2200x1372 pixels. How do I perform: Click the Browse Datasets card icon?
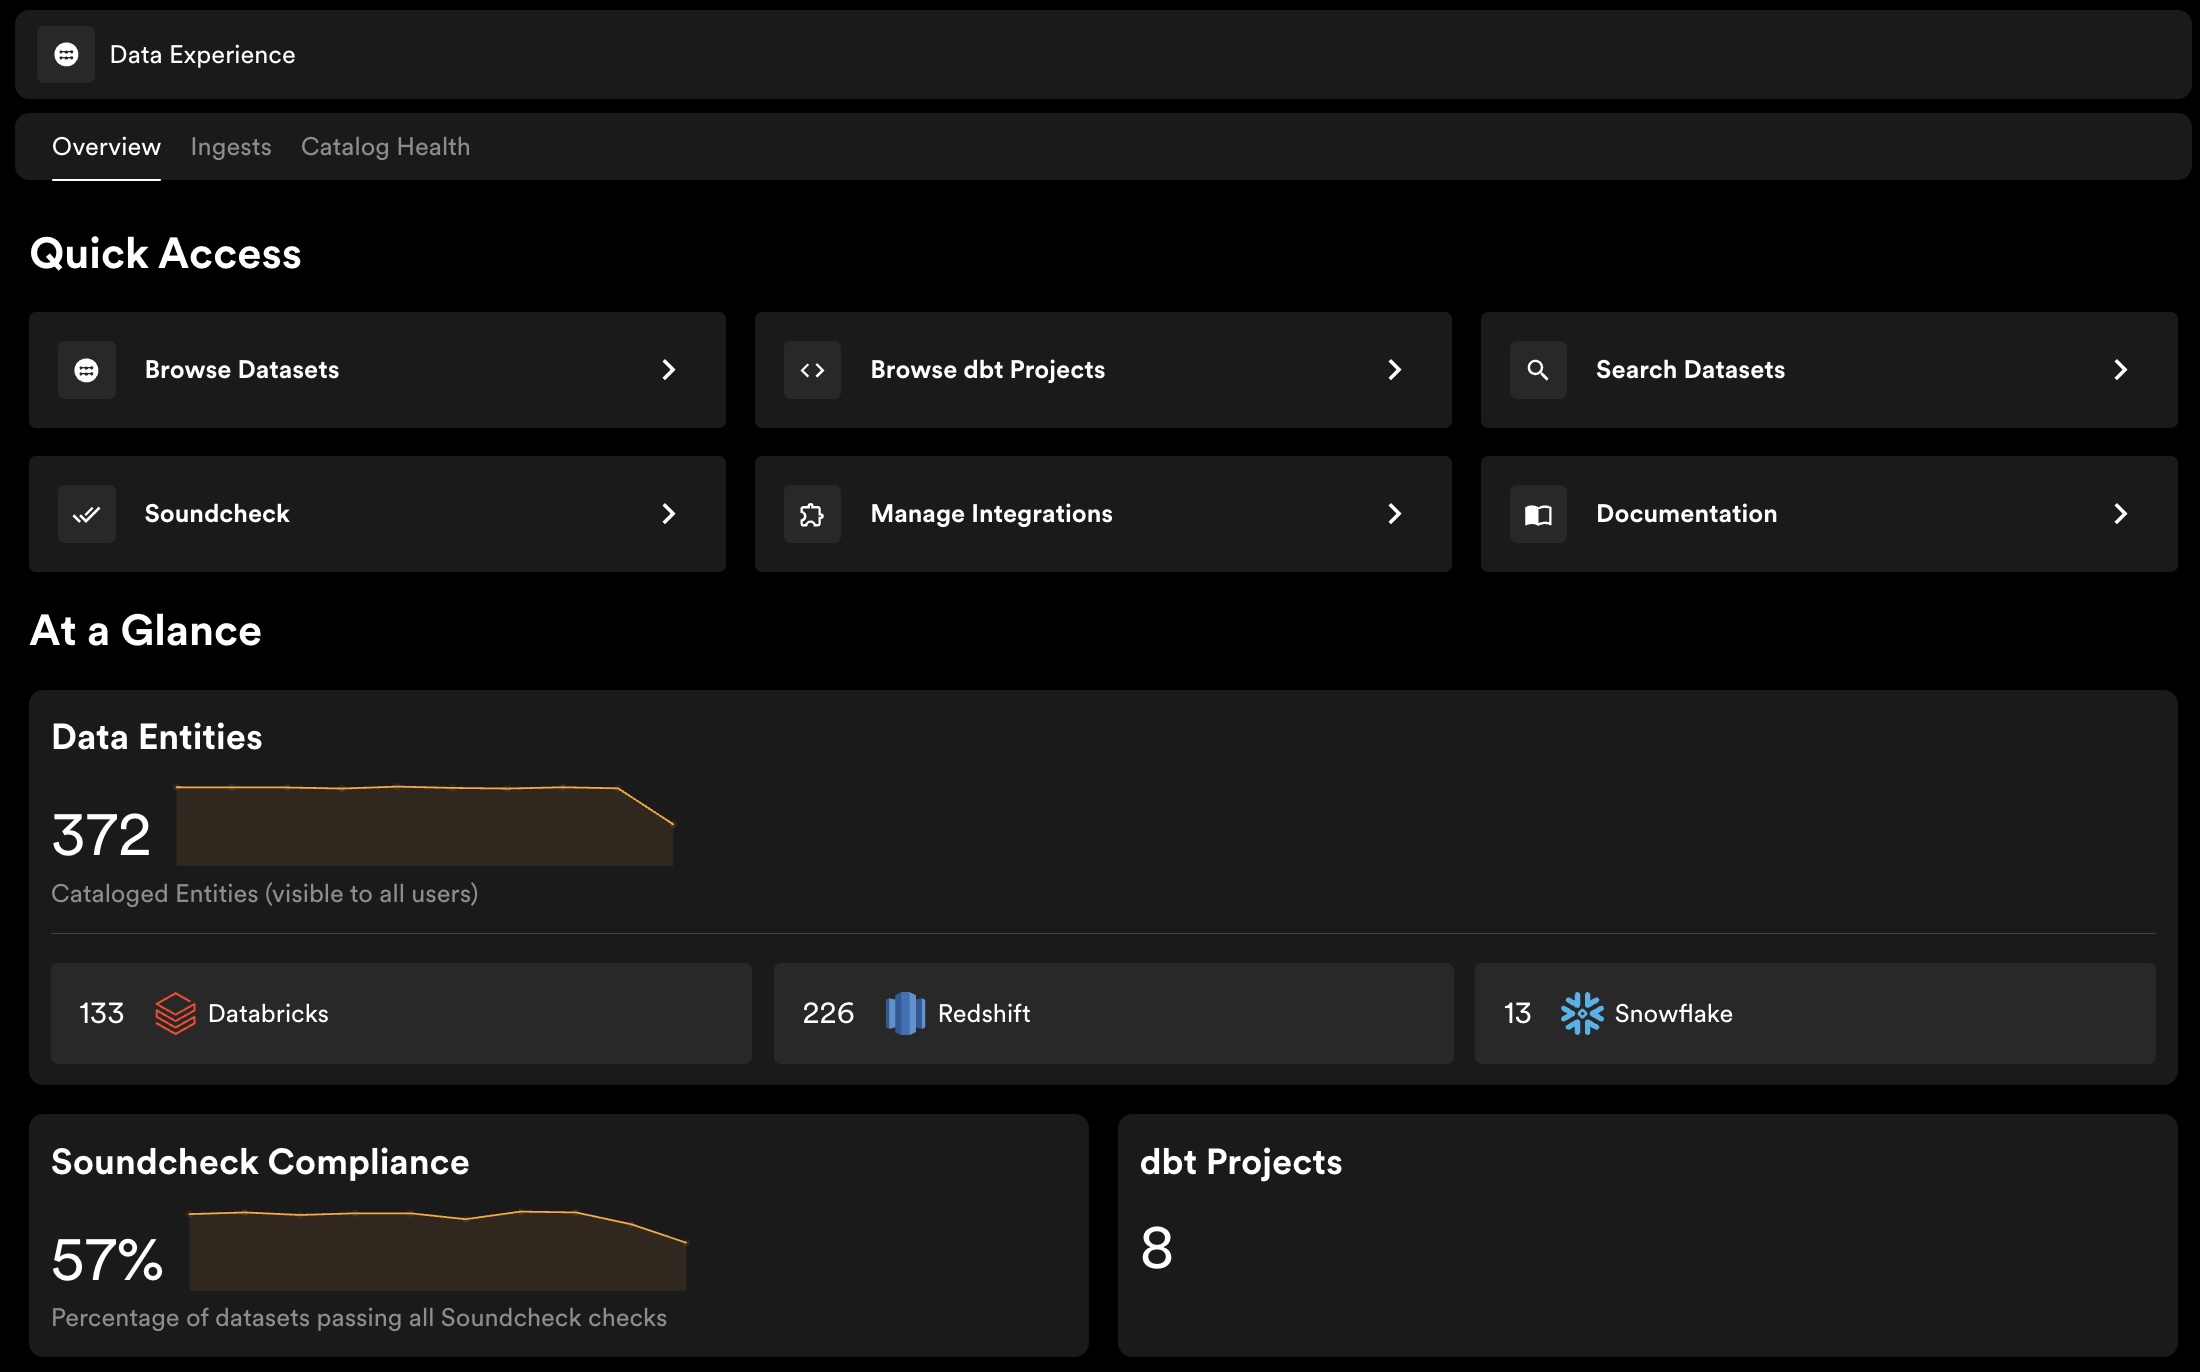[87, 370]
